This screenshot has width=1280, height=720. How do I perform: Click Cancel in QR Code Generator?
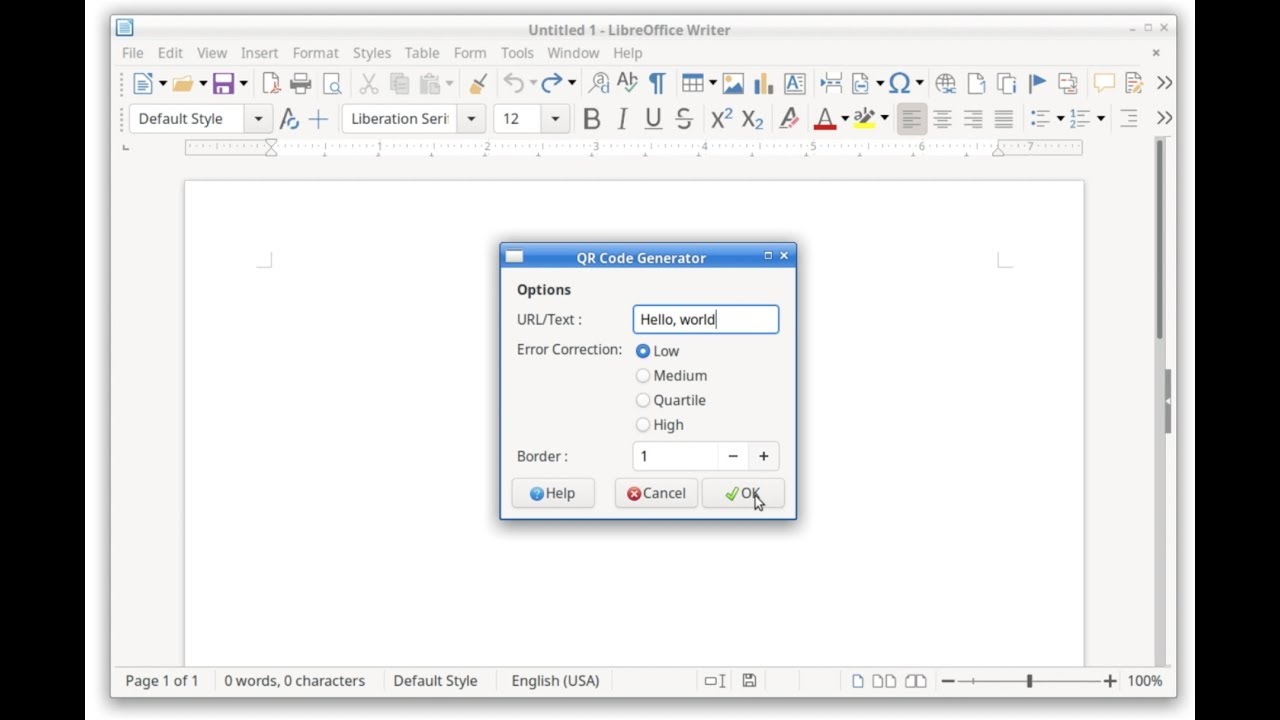[656, 493]
